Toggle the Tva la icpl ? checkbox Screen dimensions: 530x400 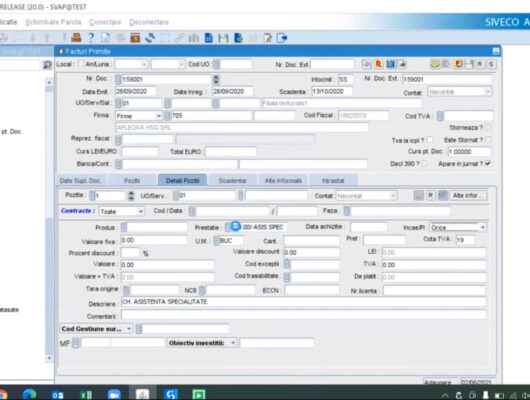(x=429, y=140)
